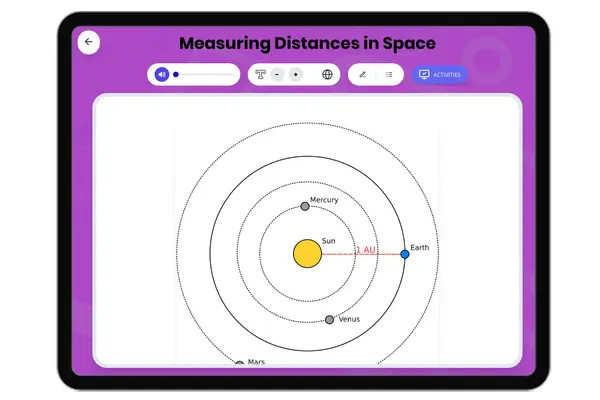Click the speaker audio icon
Image resolution: width=600 pixels, height=400 pixels.
pyautogui.click(x=162, y=74)
